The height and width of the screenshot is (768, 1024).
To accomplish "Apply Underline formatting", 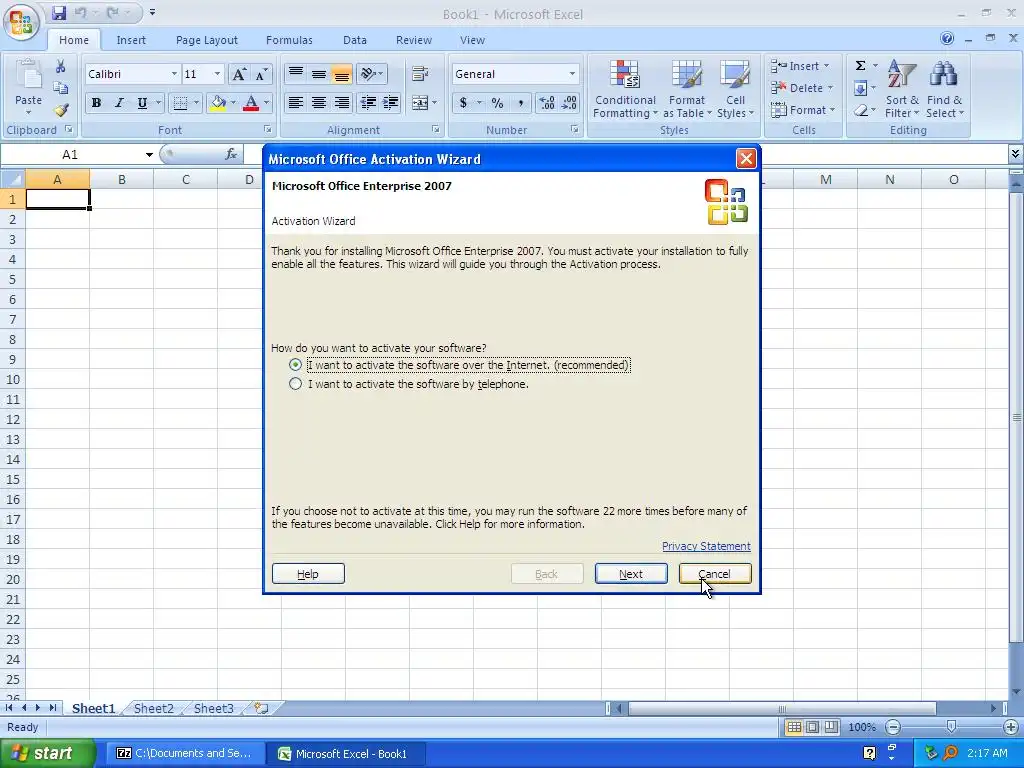I will 142,103.
